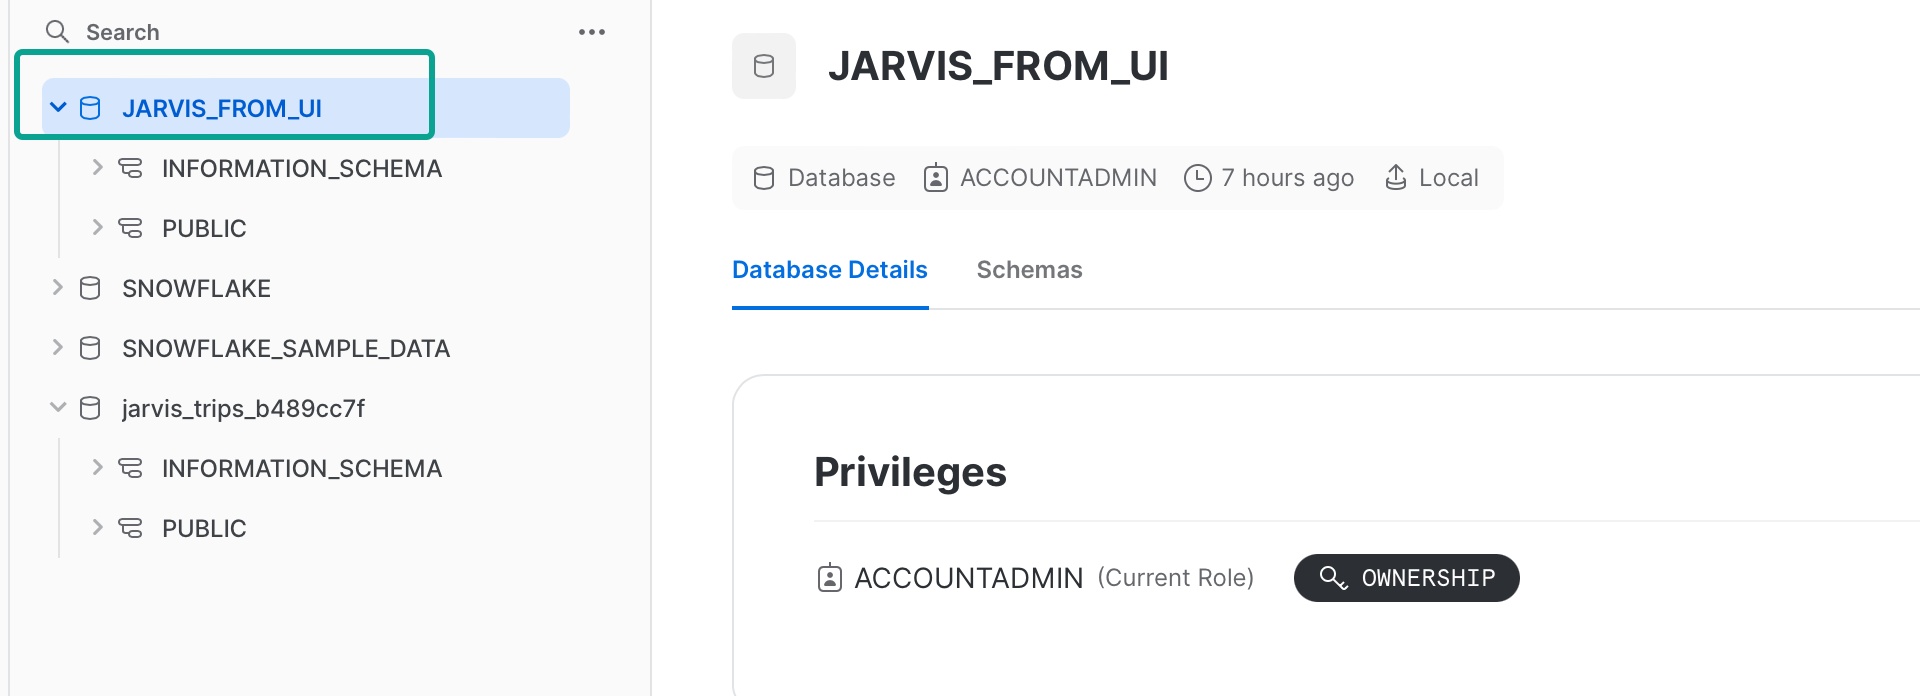1920x696 pixels.
Task: Click the OWNERSHIP privilege button
Action: (x=1406, y=578)
